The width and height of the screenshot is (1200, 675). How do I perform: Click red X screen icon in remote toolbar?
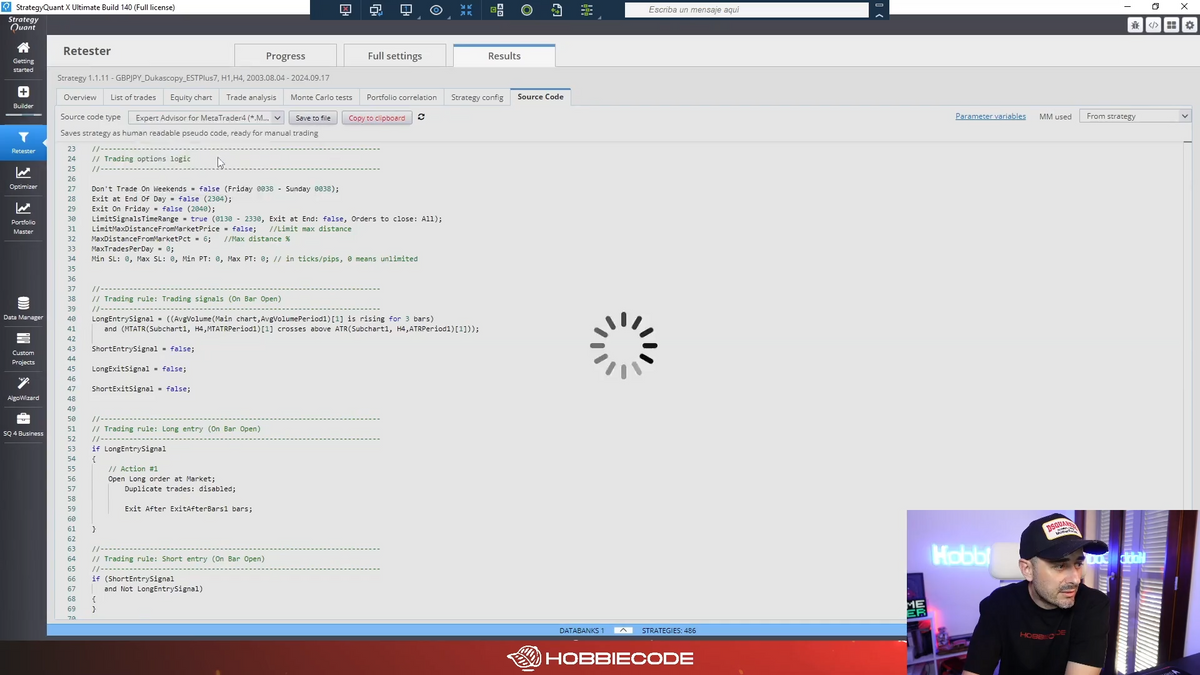pos(346,10)
